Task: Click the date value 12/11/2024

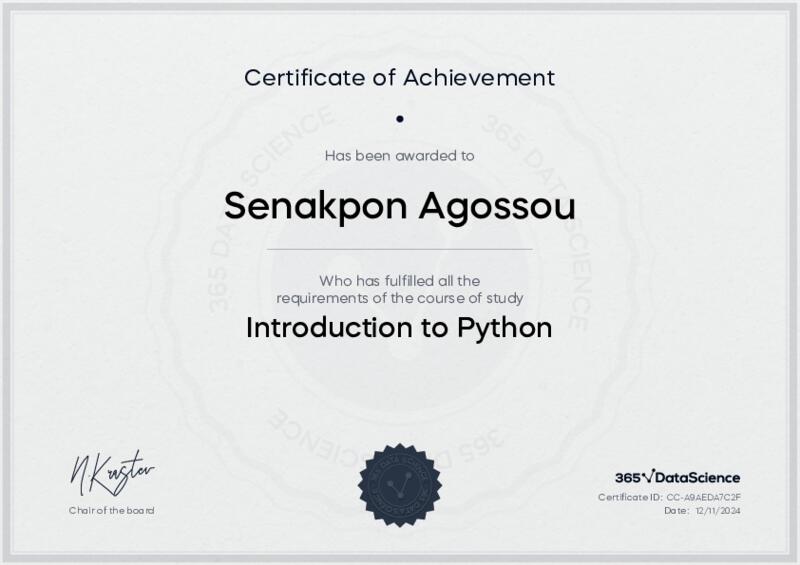Action: (x=717, y=510)
